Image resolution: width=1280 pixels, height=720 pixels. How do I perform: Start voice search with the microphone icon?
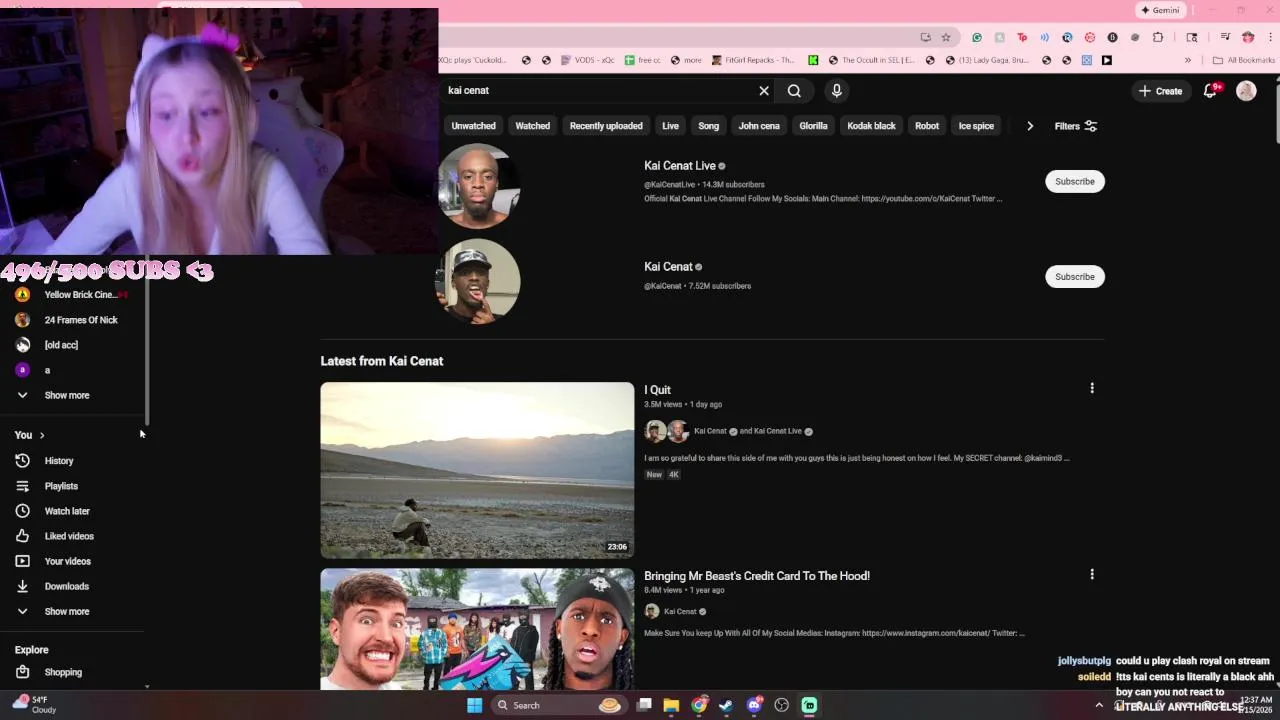click(x=837, y=91)
